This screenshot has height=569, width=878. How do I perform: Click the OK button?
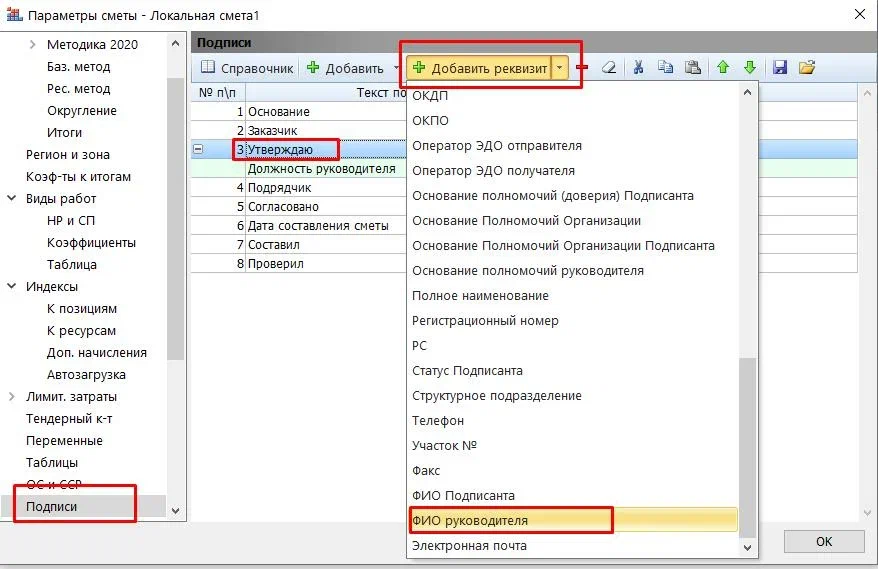pos(824,542)
